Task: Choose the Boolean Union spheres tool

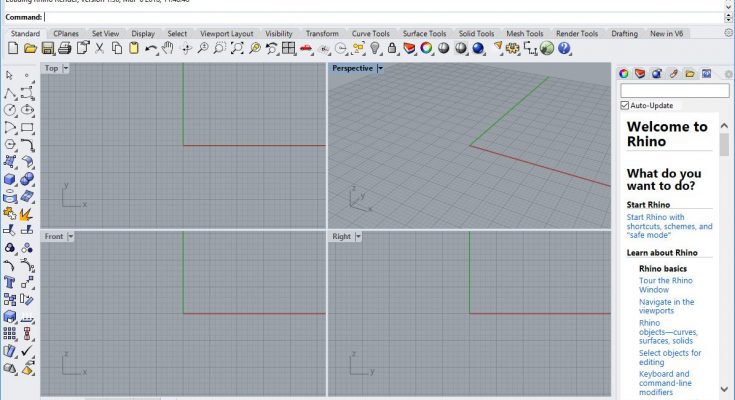Action: tap(27, 179)
